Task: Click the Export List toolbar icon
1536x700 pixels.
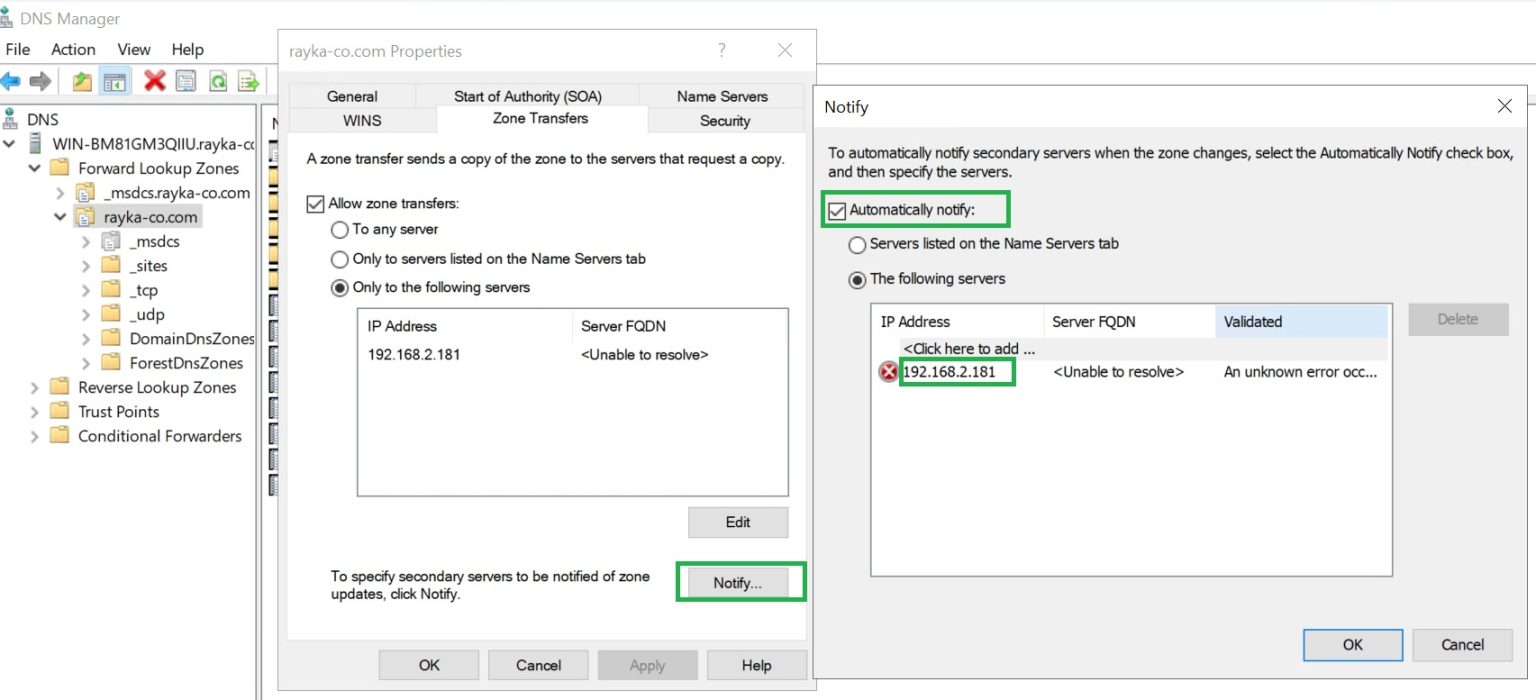Action: (249, 81)
